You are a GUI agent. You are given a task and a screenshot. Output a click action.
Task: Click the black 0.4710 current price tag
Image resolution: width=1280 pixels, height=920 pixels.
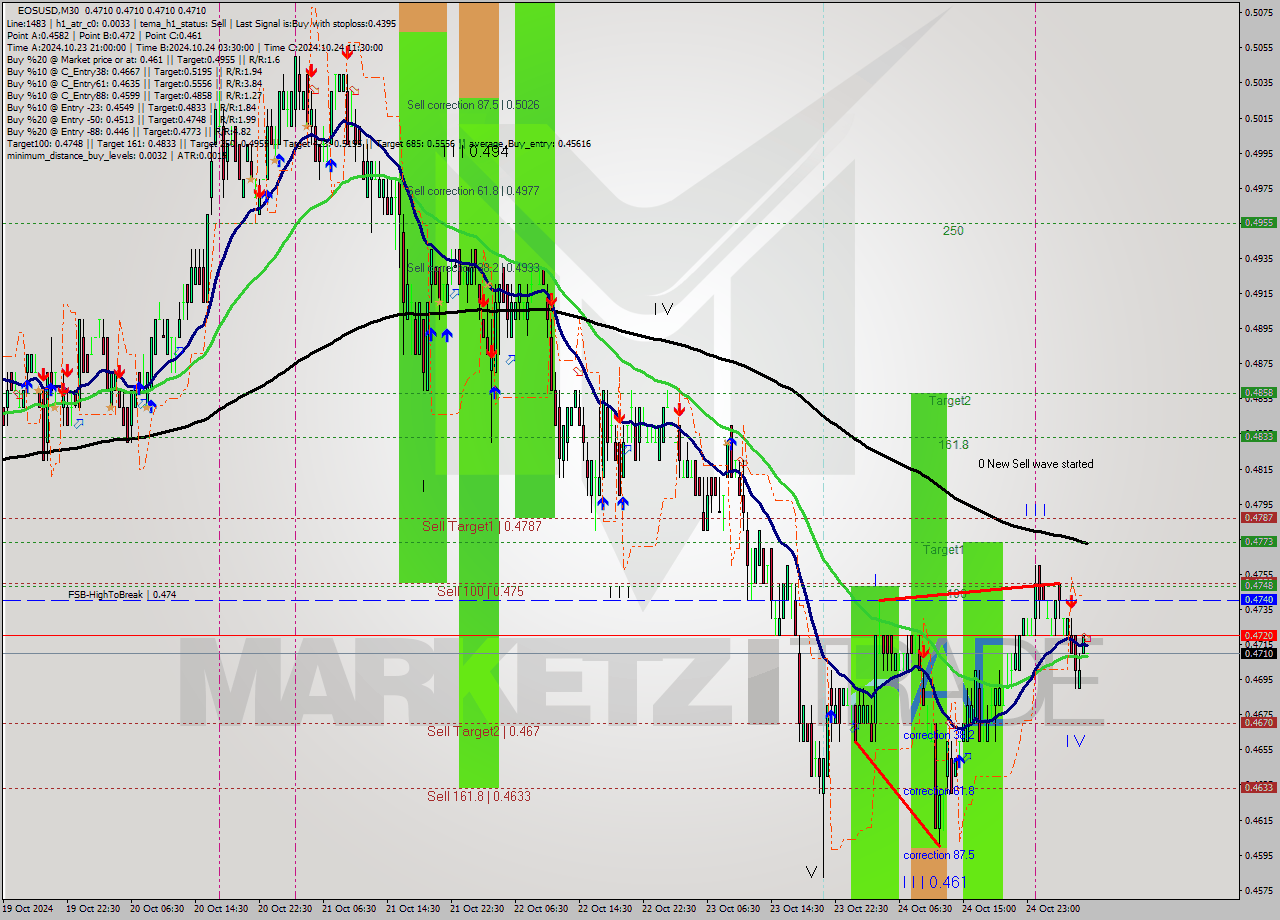[x=1257, y=653]
